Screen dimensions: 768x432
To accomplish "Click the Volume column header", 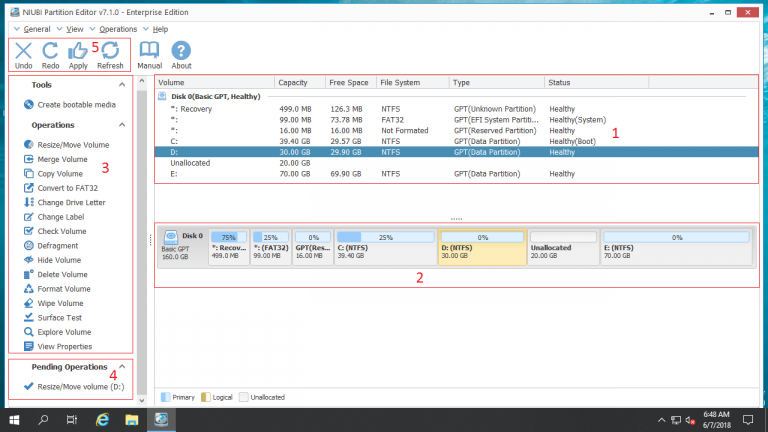I will (215, 82).
